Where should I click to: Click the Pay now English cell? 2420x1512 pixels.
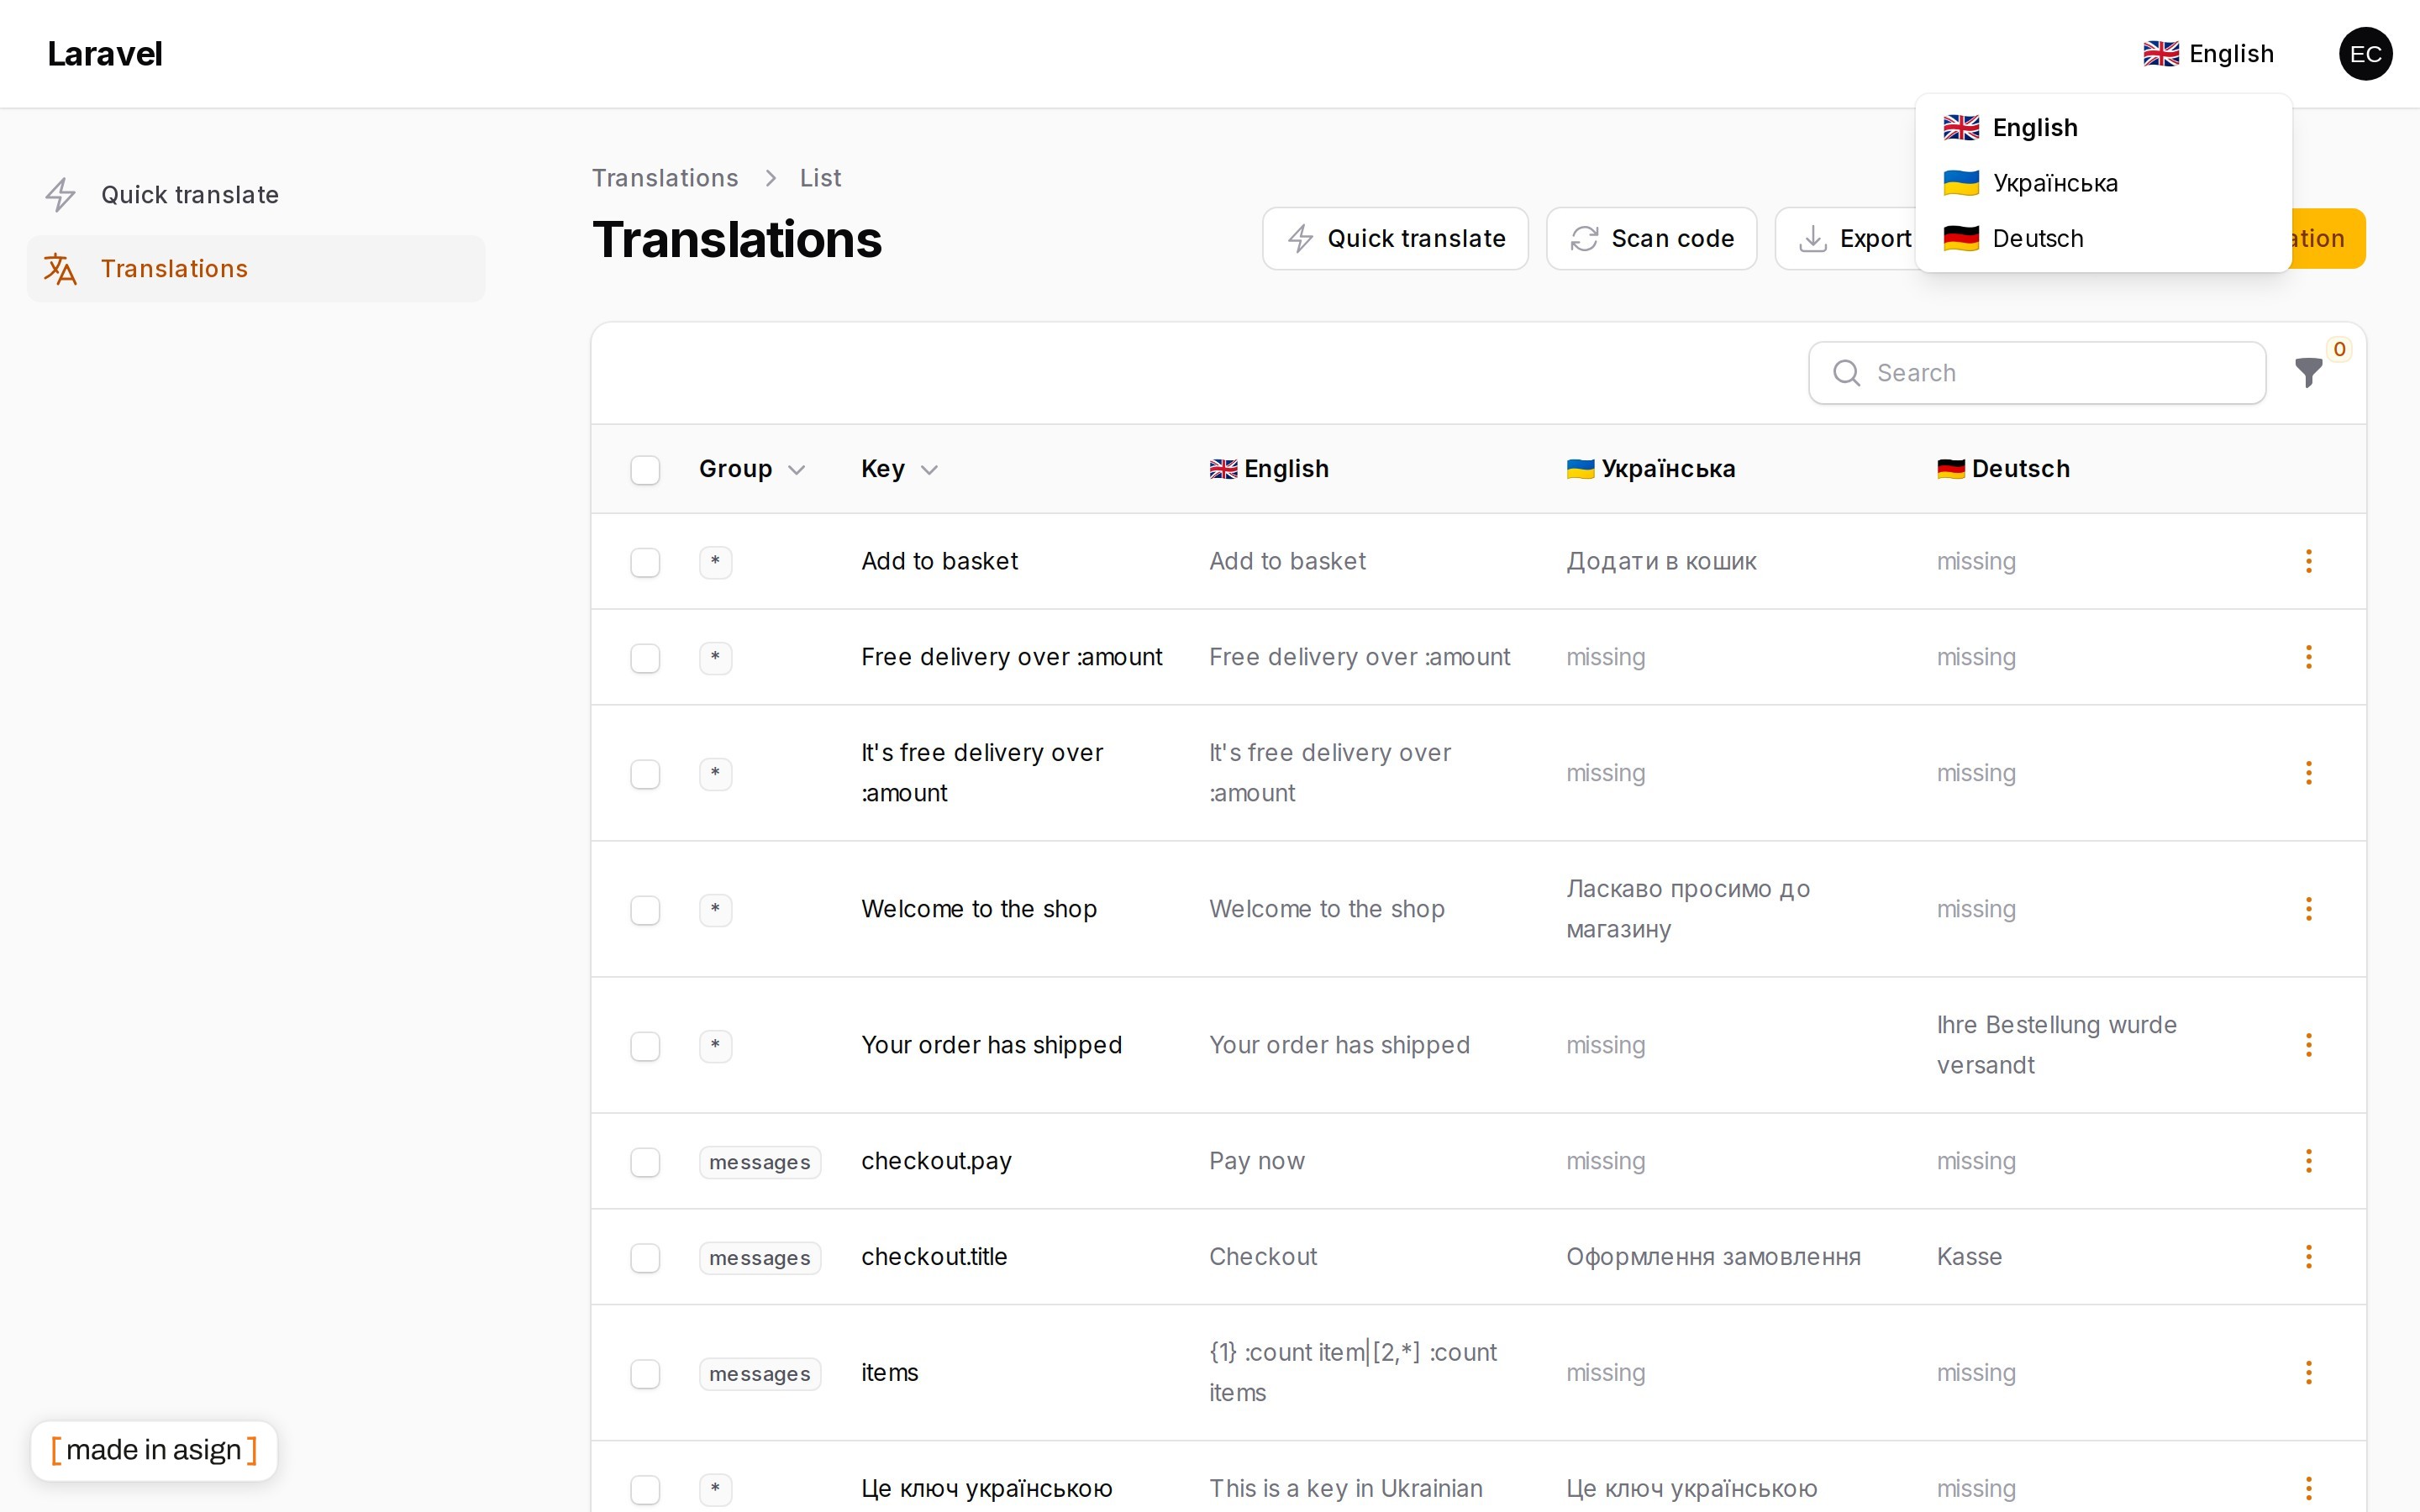tap(1257, 1161)
